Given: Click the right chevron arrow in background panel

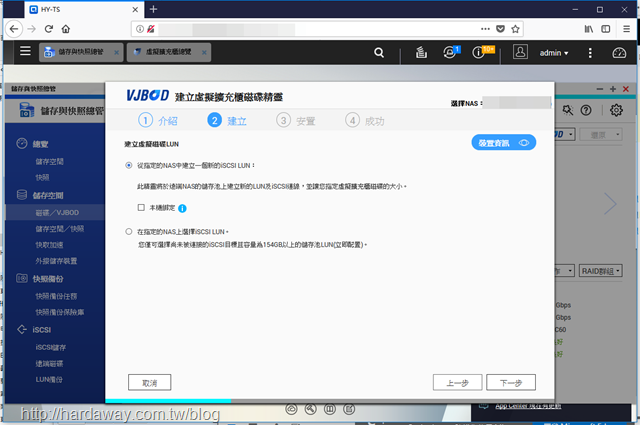Looking at the screenshot, I should tap(610, 203).
